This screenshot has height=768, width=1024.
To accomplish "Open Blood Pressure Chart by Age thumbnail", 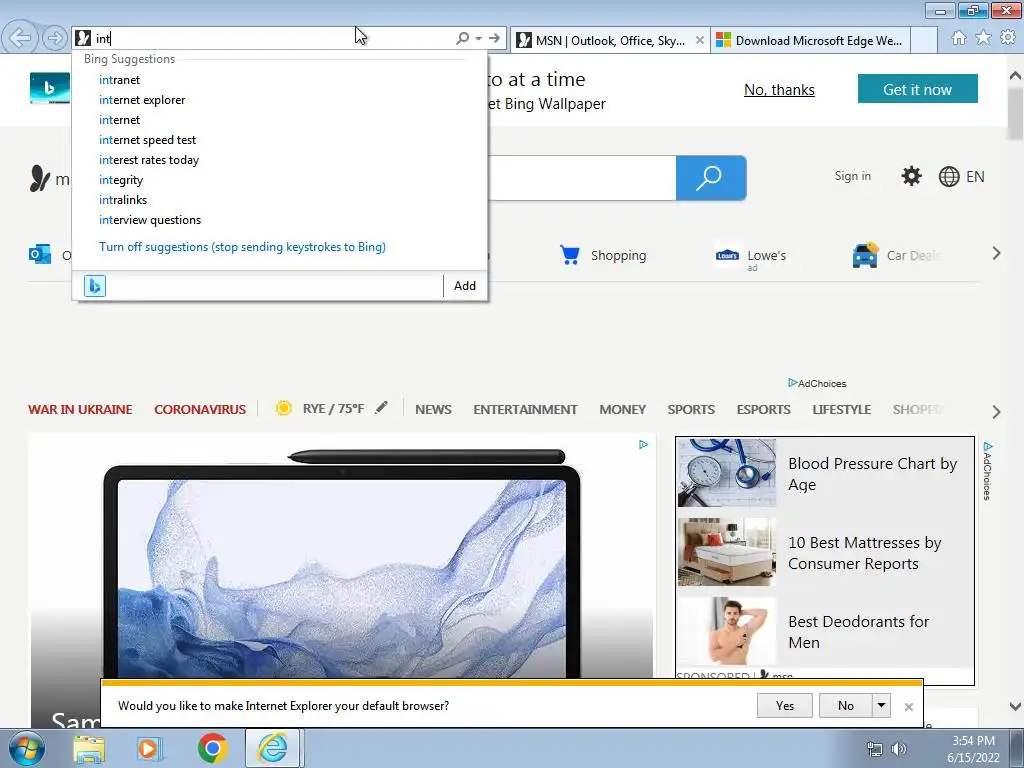I will pyautogui.click(x=727, y=473).
